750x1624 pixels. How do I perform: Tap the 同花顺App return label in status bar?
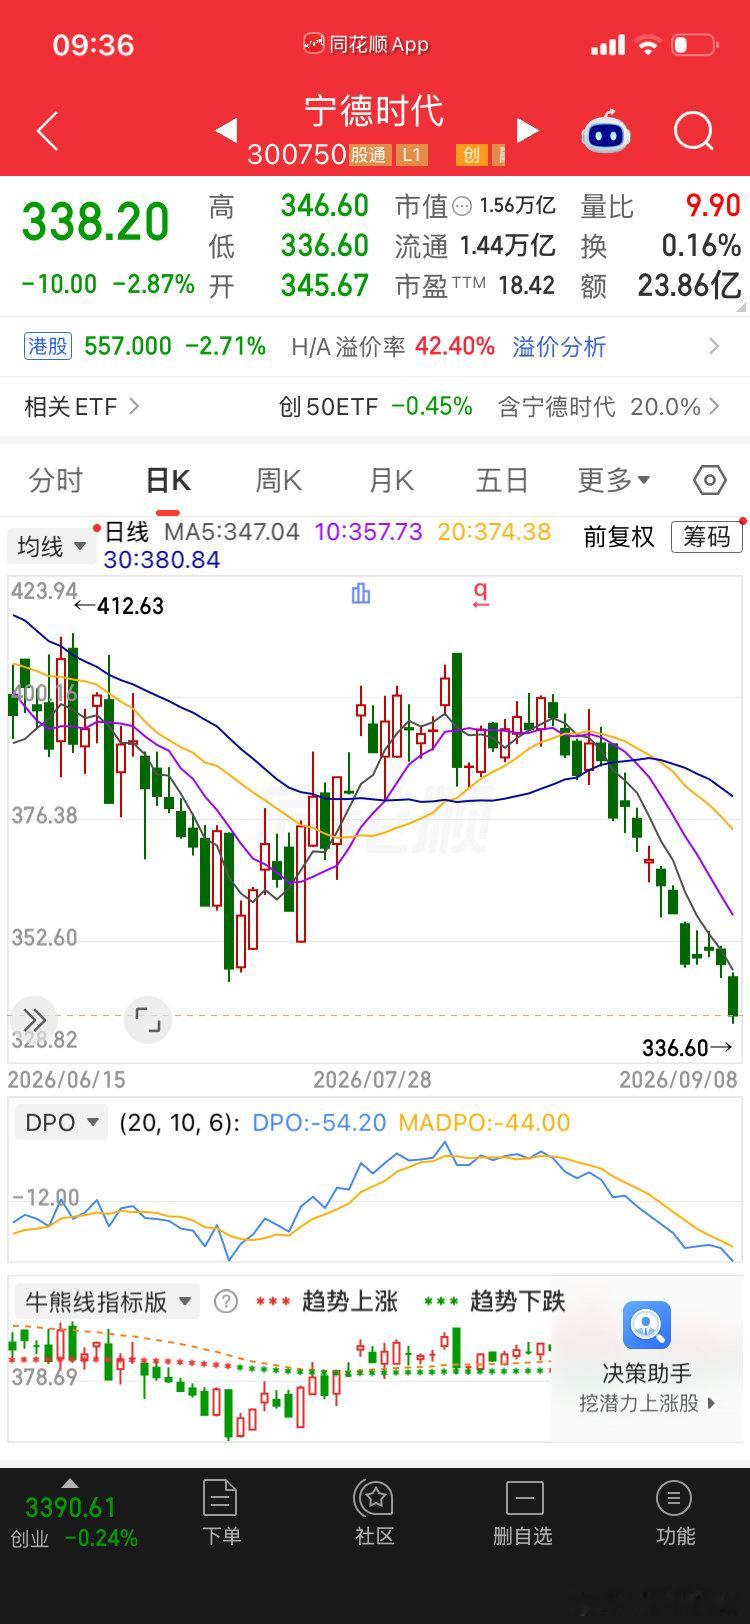(367, 44)
